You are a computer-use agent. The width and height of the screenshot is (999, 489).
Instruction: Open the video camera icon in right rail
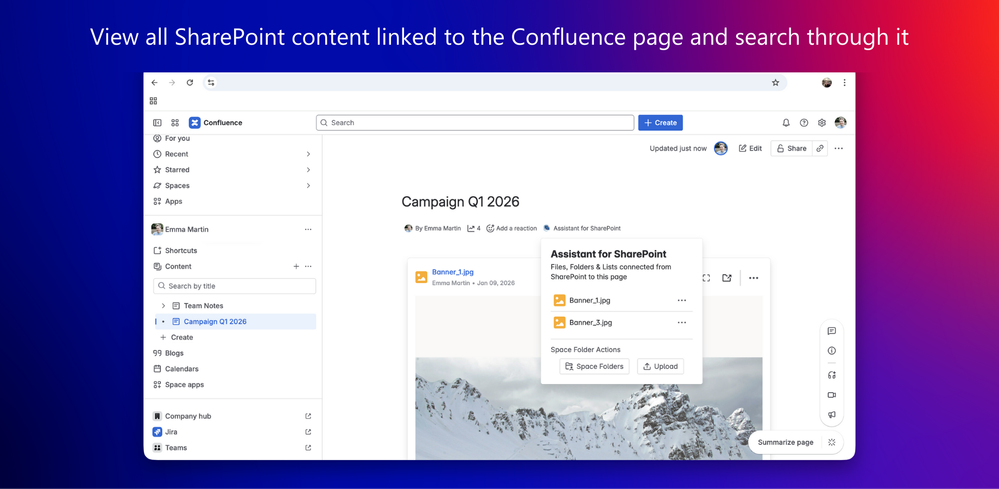coord(831,395)
